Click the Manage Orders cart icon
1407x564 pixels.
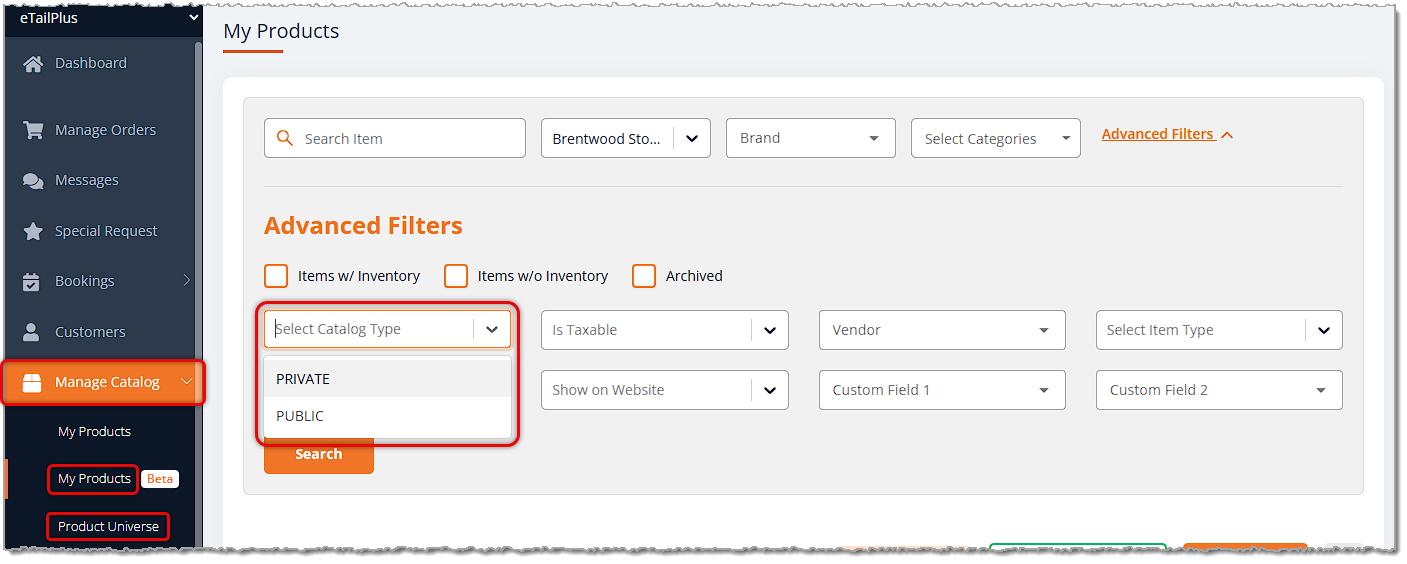(x=33, y=130)
